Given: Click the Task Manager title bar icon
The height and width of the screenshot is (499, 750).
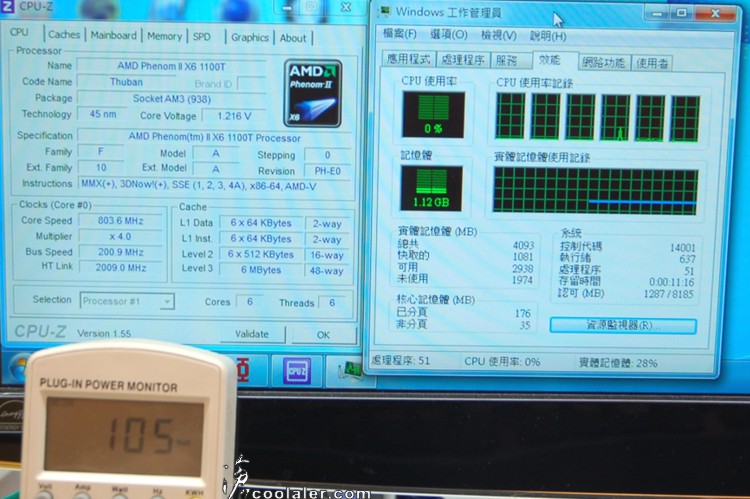Looking at the screenshot, I should click(x=385, y=12).
